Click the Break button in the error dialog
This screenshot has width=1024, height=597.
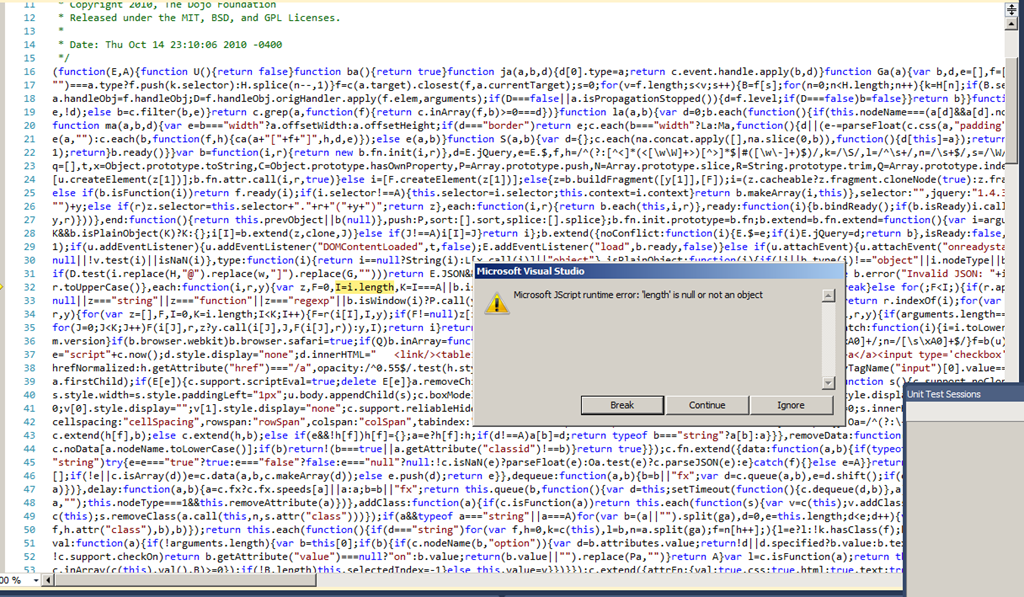622,405
